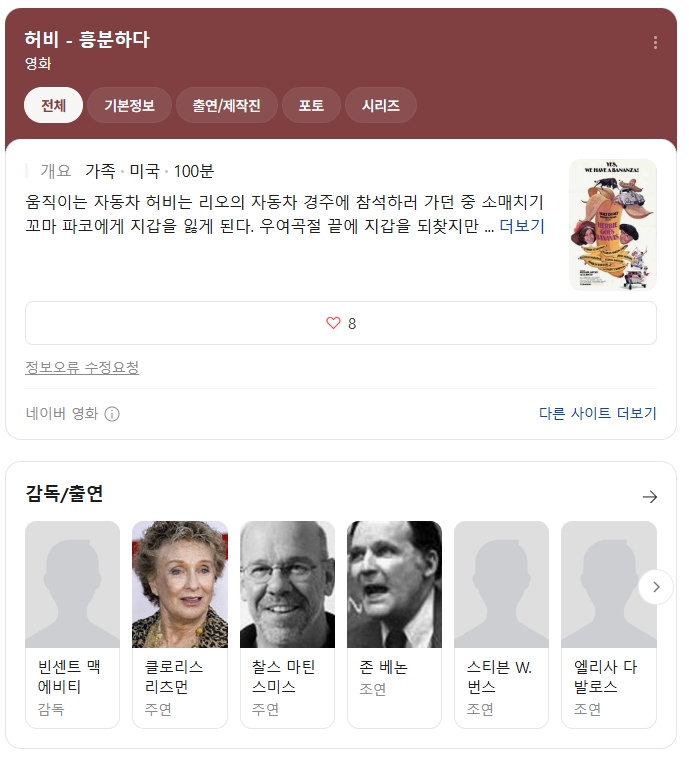The width and height of the screenshot is (689, 773).
Task: Open the 다른 사이트 더보기 link
Action: click(x=597, y=413)
